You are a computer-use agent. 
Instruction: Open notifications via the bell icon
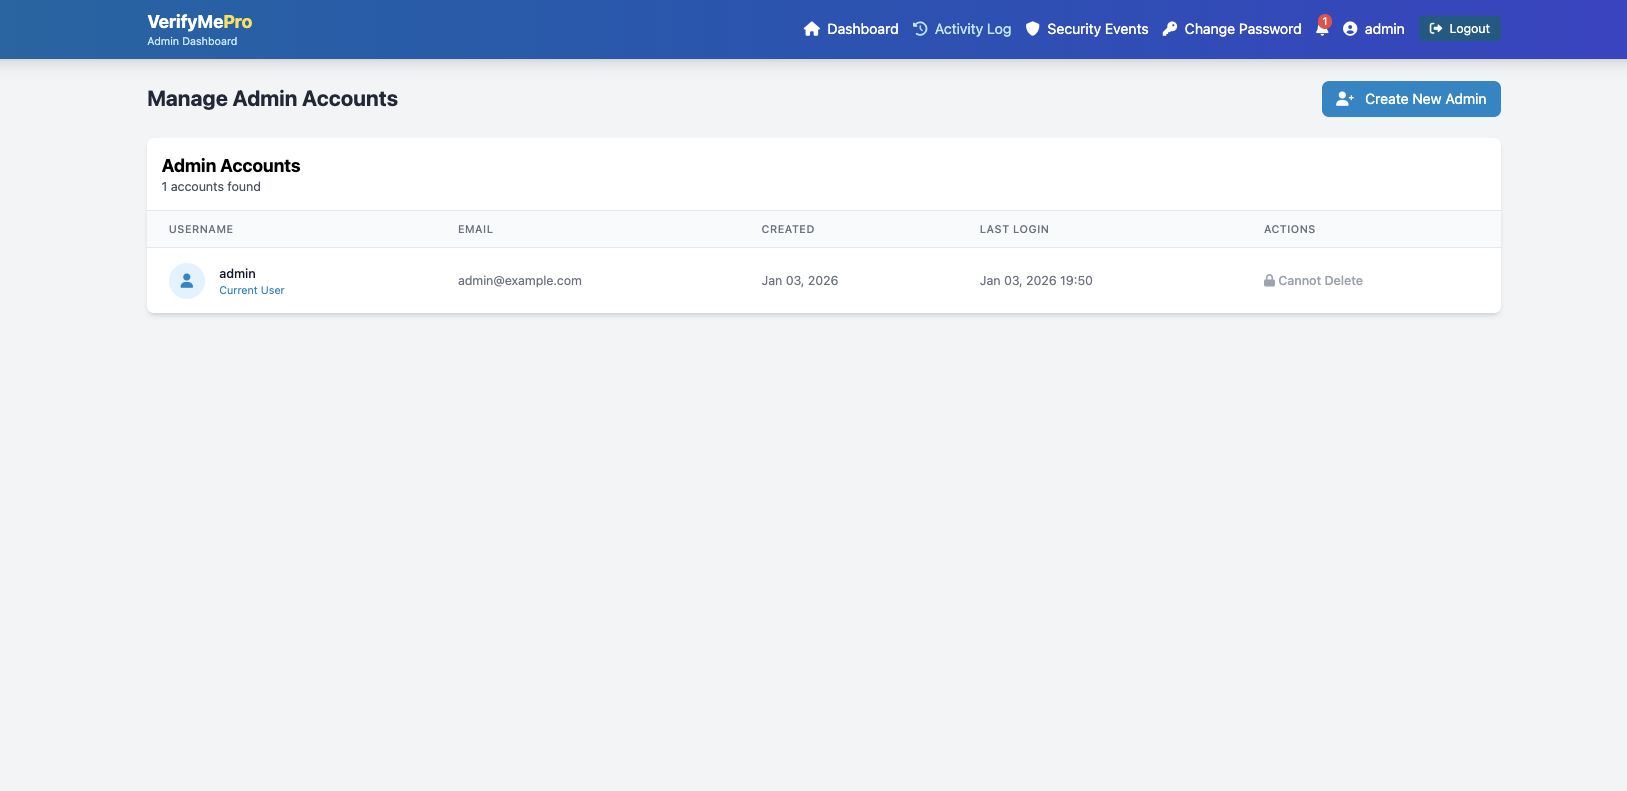click(1321, 29)
